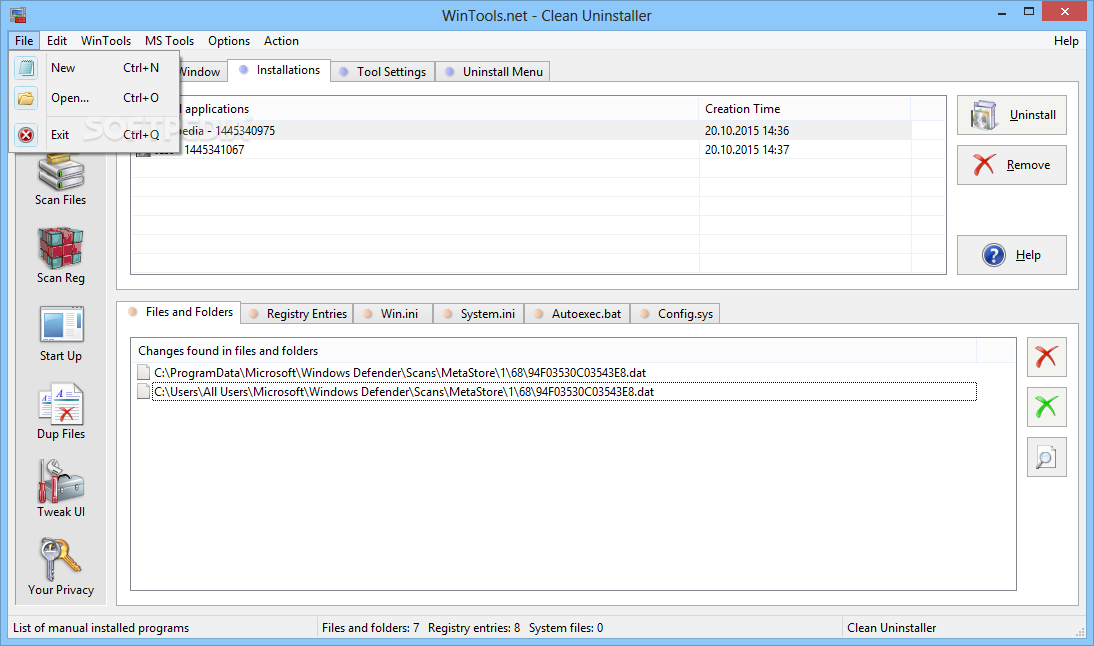Open the Scan Reg tool
1094x646 pixels.
pos(61,255)
